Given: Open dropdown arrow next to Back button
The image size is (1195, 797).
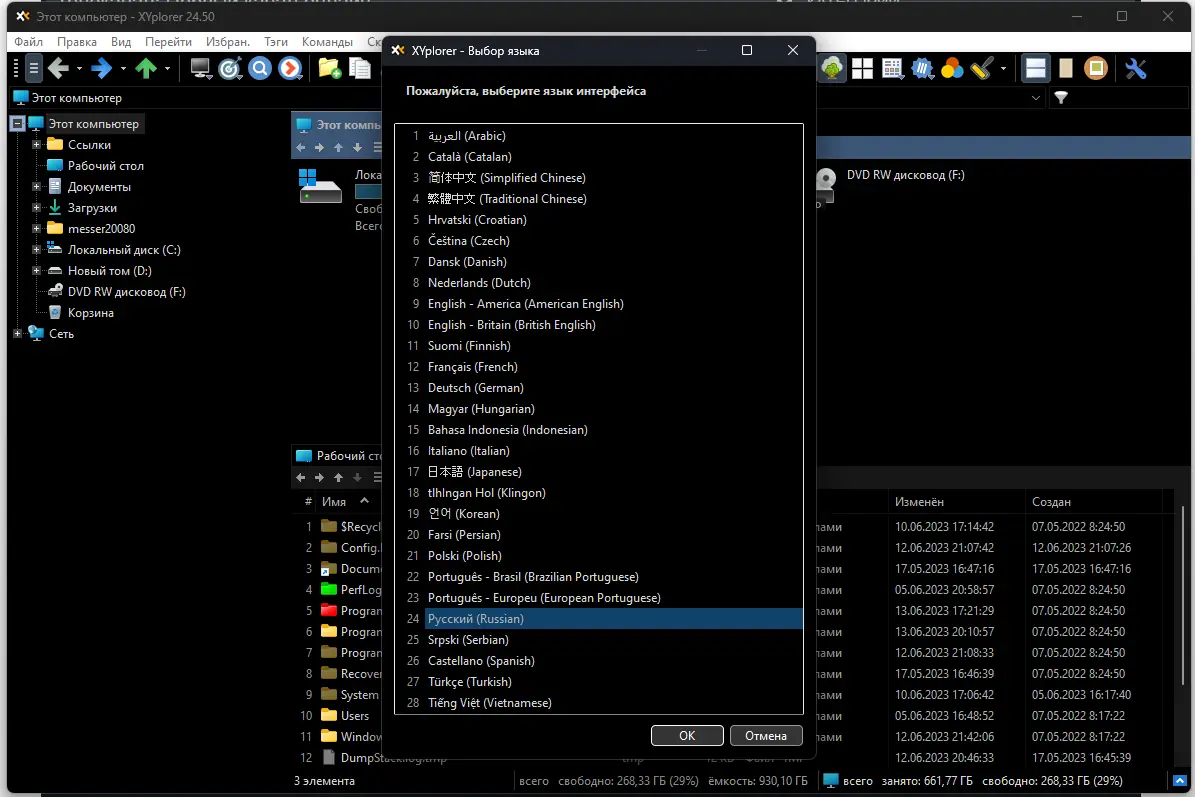Looking at the screenshot, I should (79, 69).
